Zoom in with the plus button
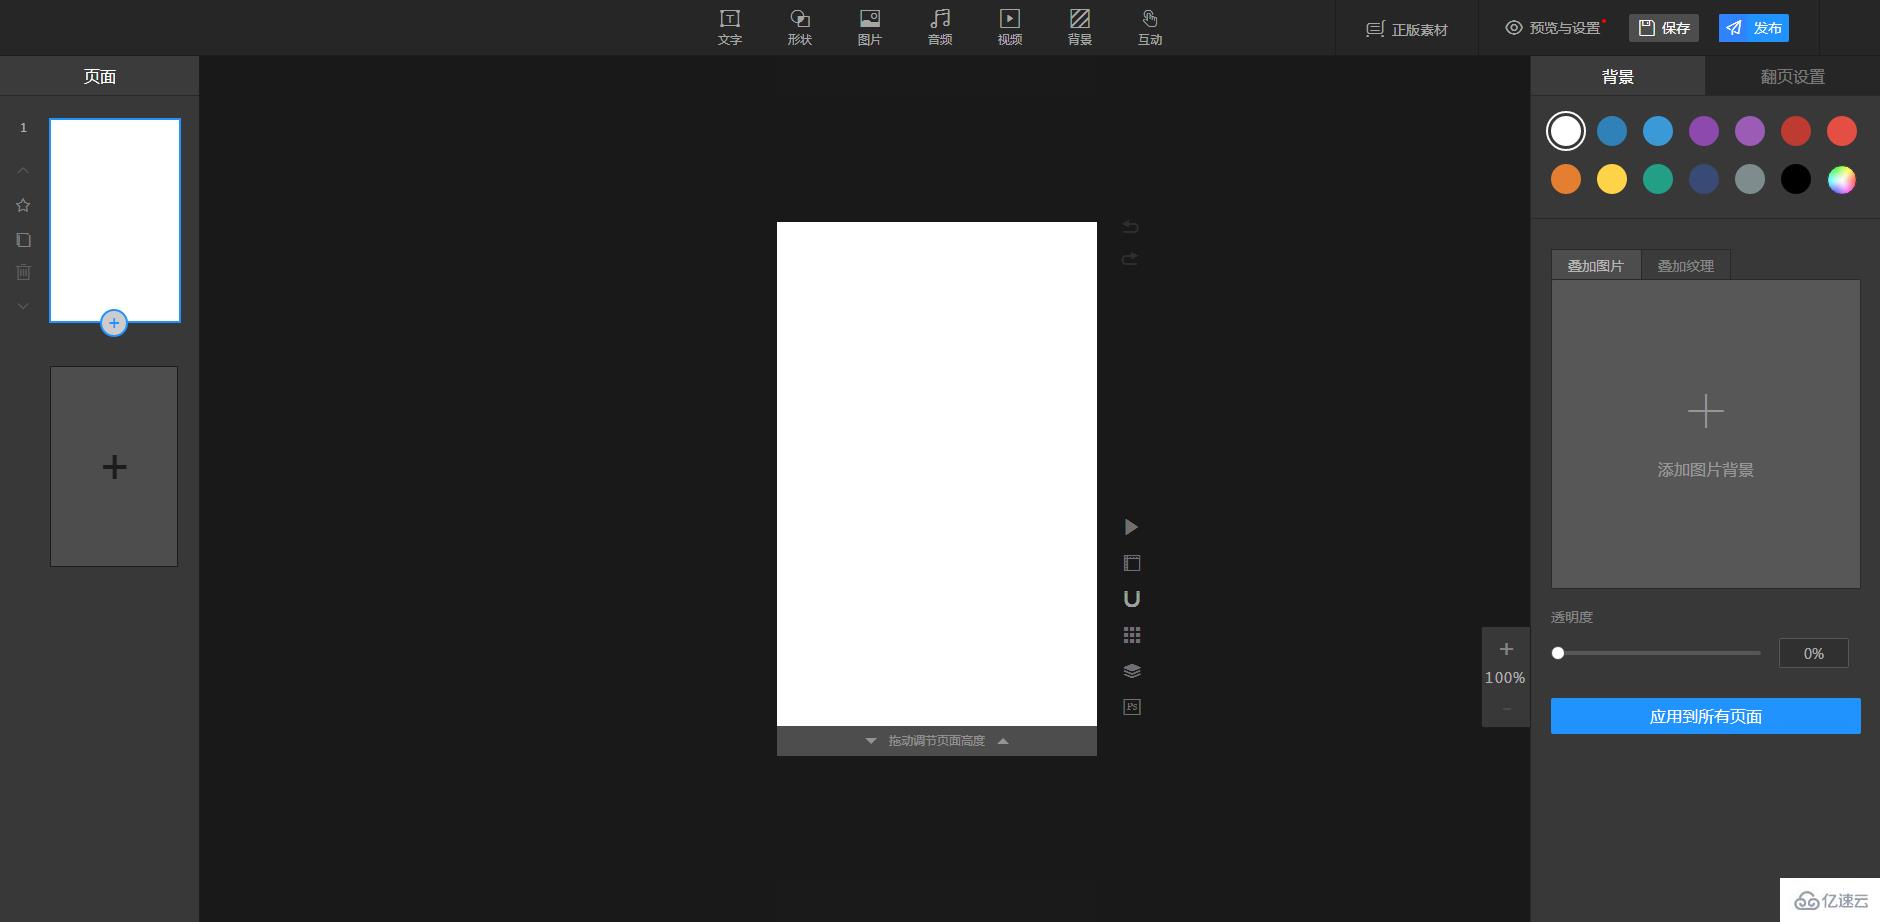 1506,649
